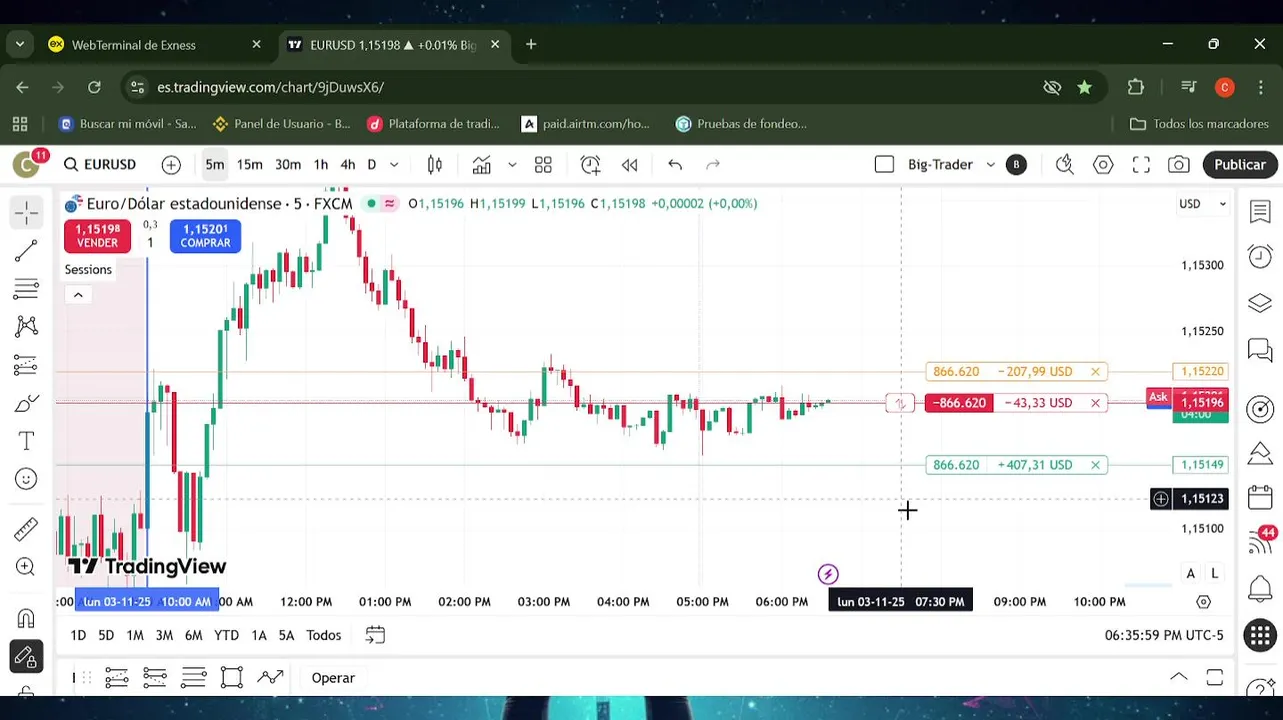Enter fullscreen chart mode
The height and width of the screenshot is (720, 1283).
click(1141, 164)
